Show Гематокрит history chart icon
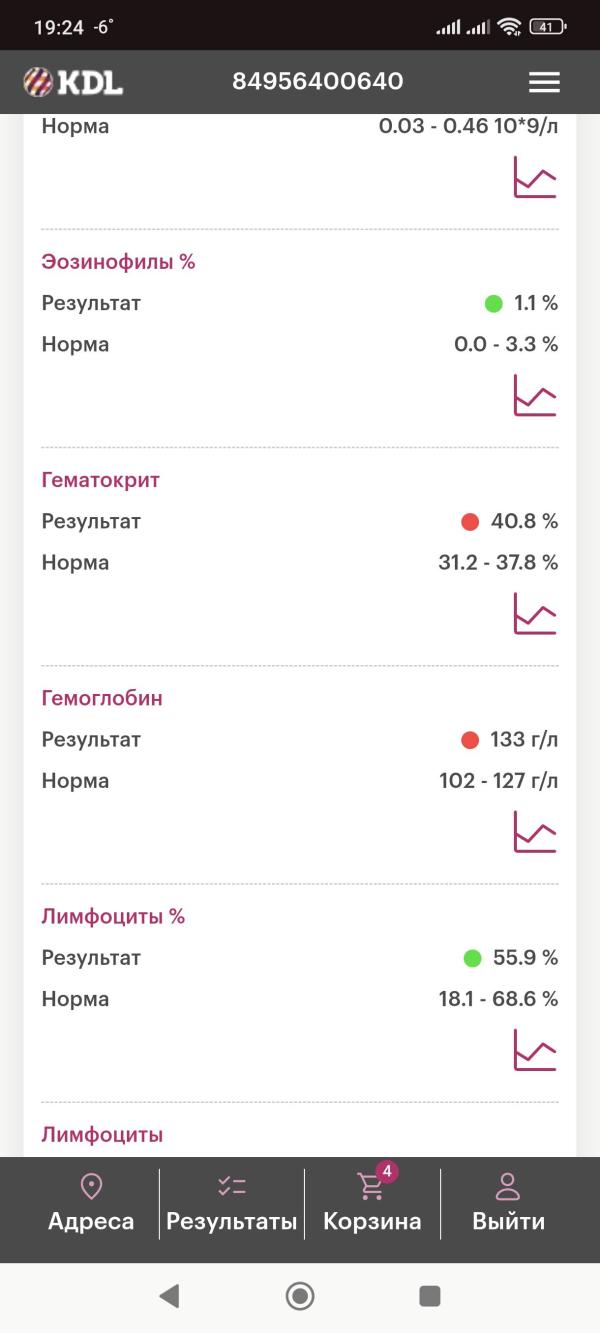The image size is (600, 1333). point(535,613)
